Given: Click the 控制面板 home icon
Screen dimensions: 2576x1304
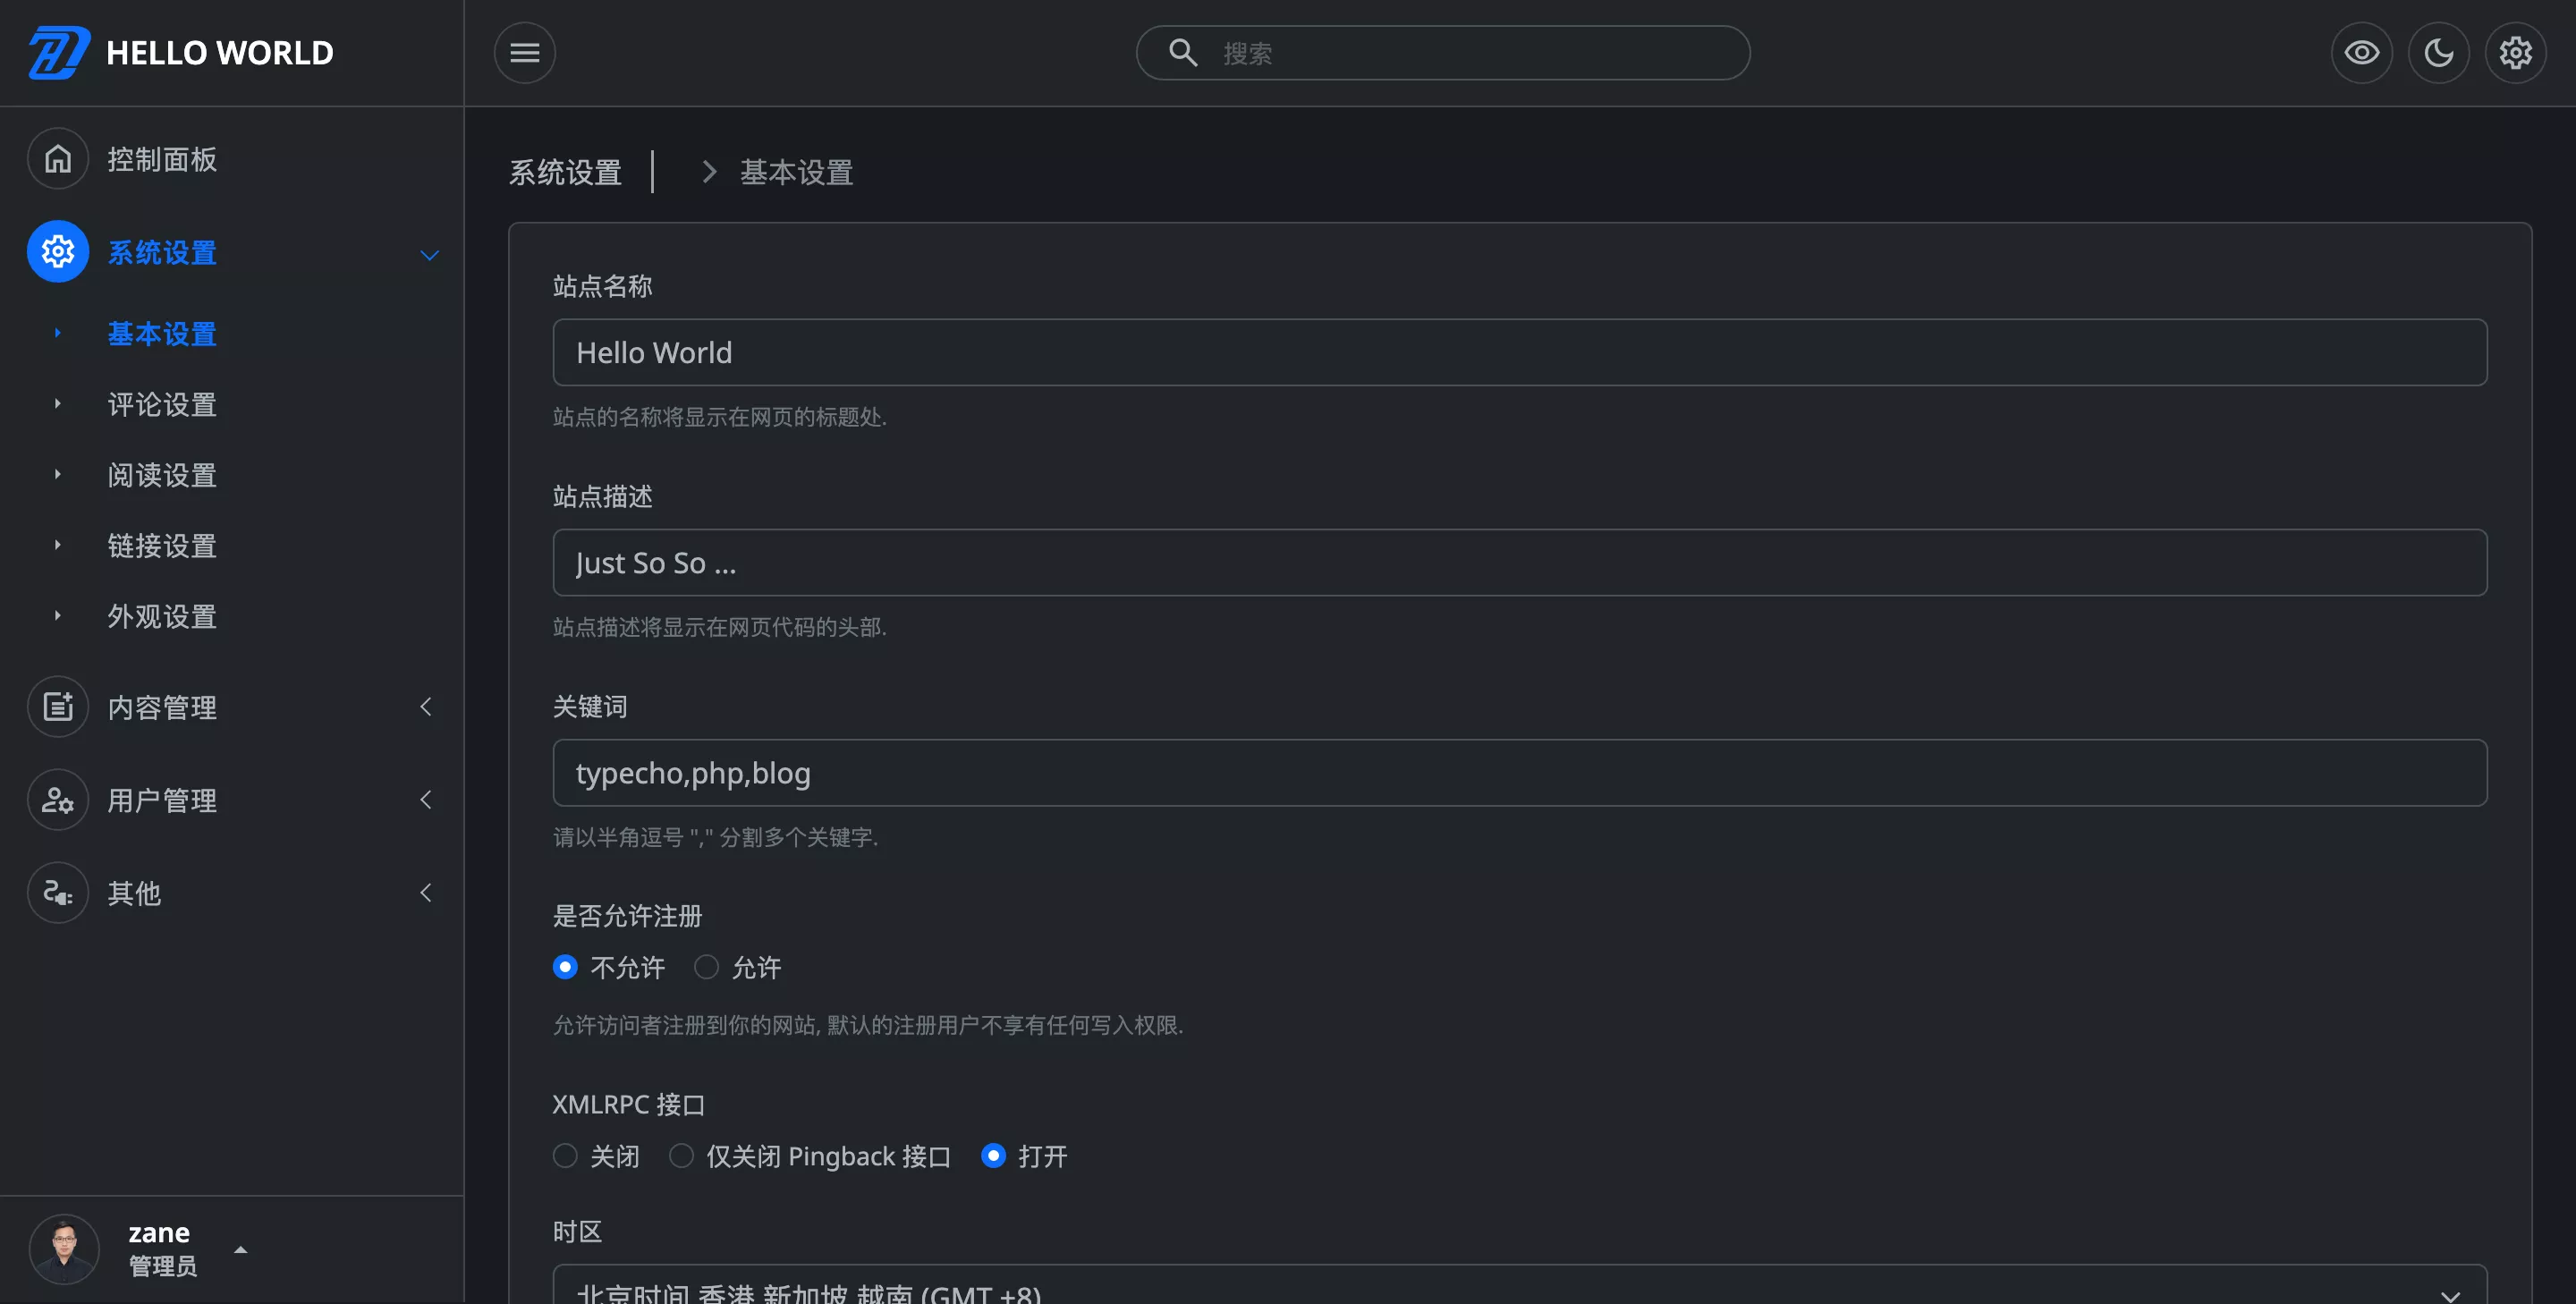Looking at the screenshot, I should 57,159.
